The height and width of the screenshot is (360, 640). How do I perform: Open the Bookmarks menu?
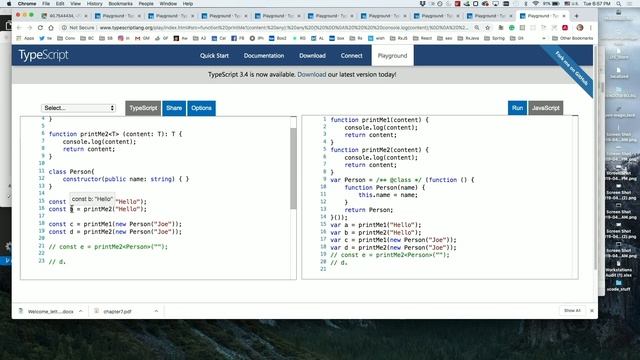120,4
